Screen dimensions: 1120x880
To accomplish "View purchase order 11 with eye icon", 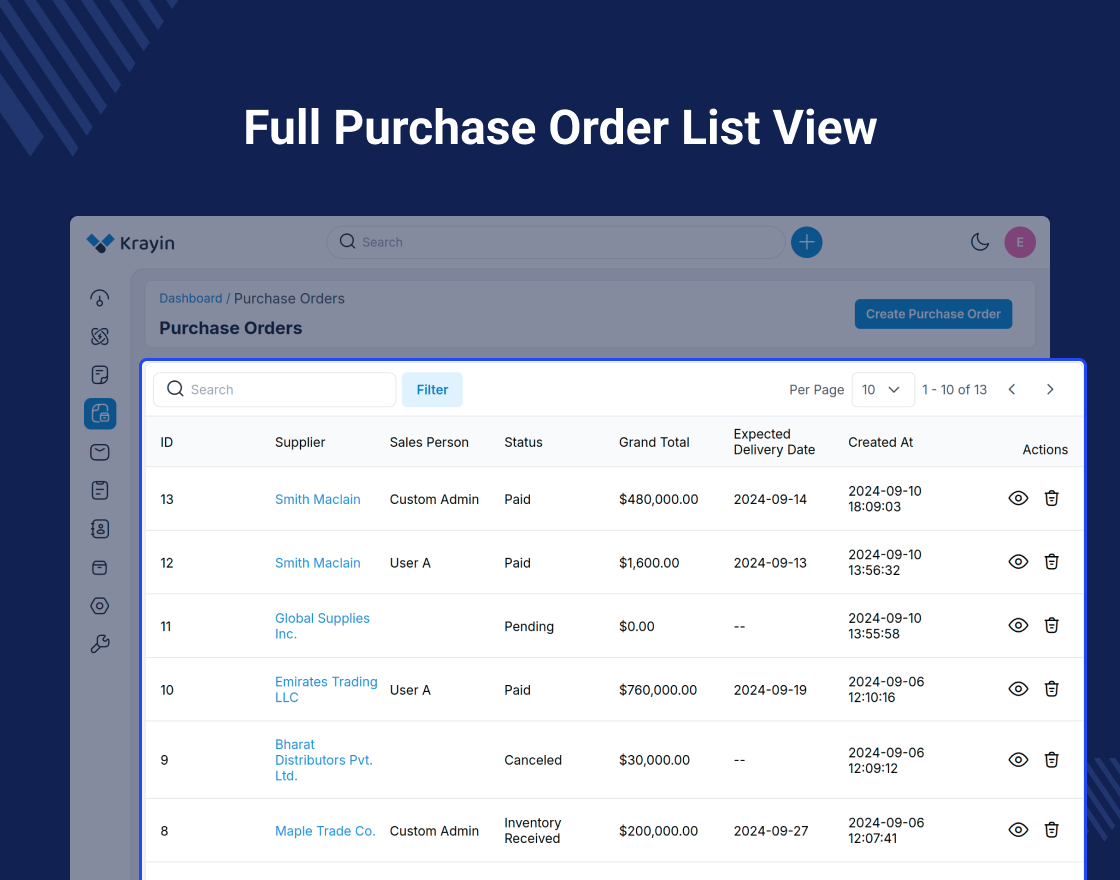I will (x=1018, y=625).
